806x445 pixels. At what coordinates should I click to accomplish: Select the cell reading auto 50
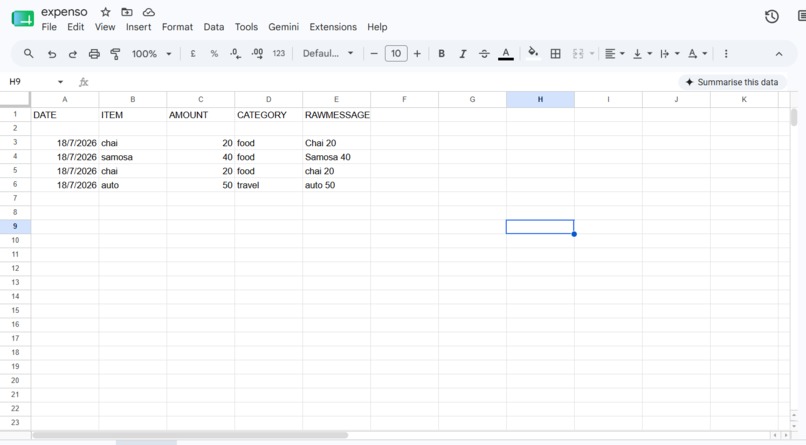337,185
